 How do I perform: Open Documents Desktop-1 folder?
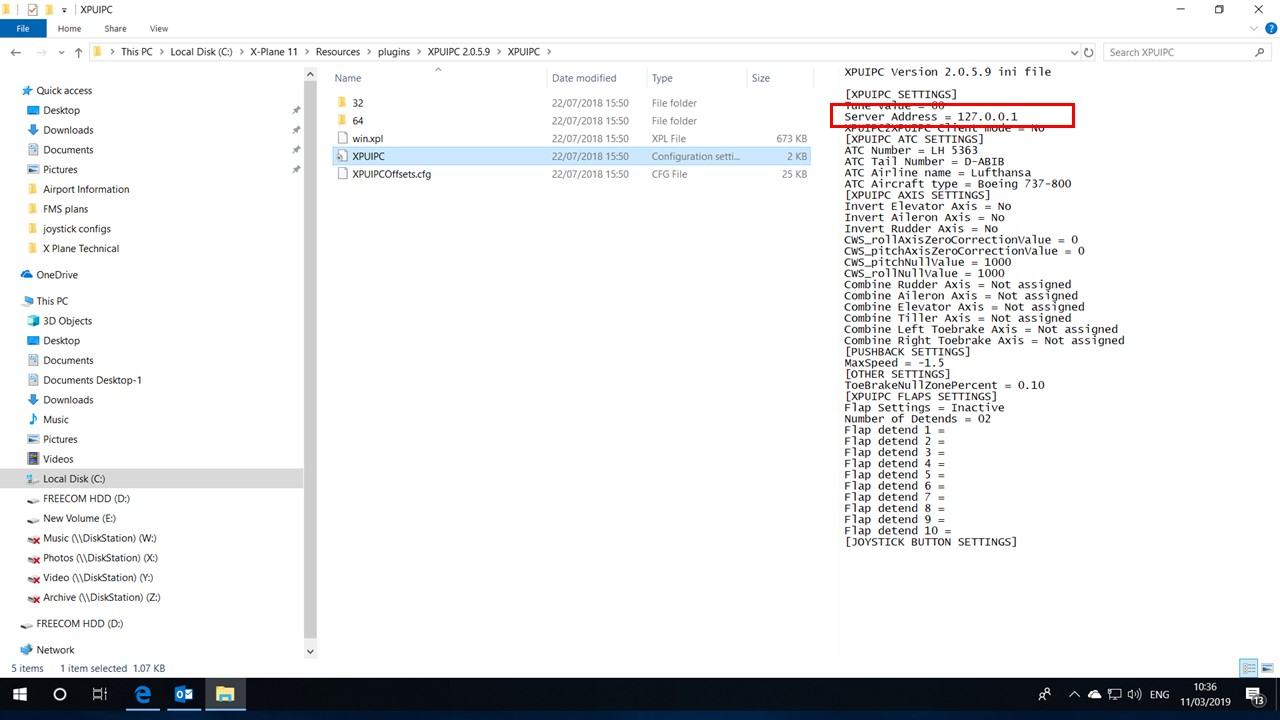[x=92, y=380]
